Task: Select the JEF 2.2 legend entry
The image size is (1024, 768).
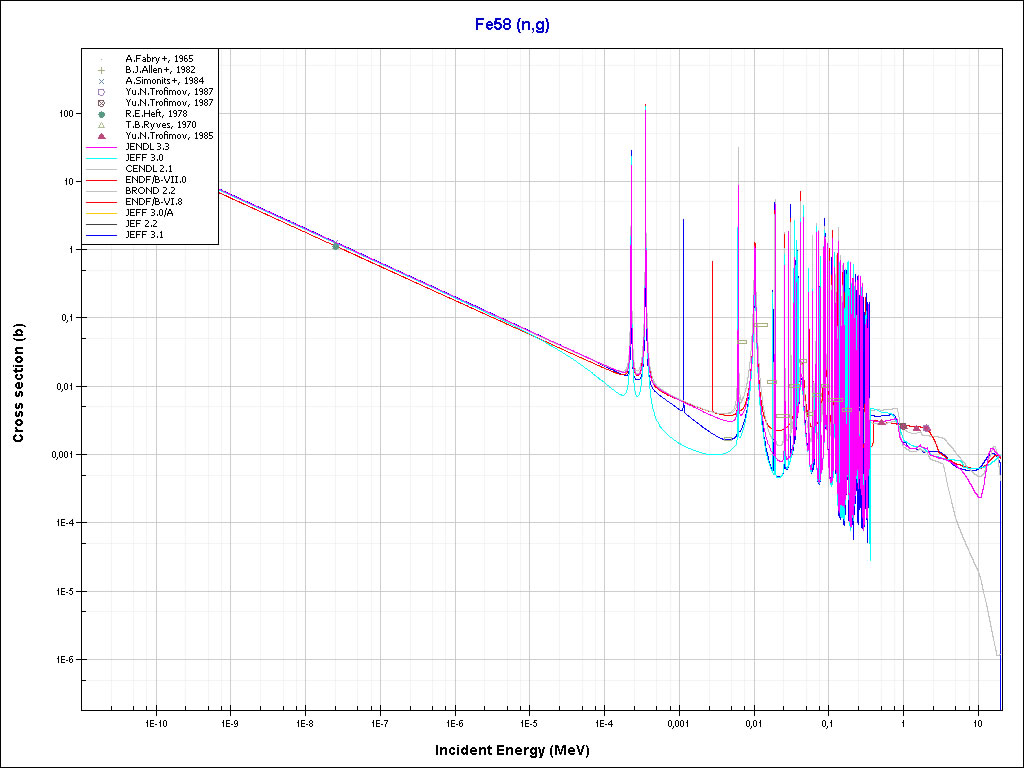Action: point(144,224)
